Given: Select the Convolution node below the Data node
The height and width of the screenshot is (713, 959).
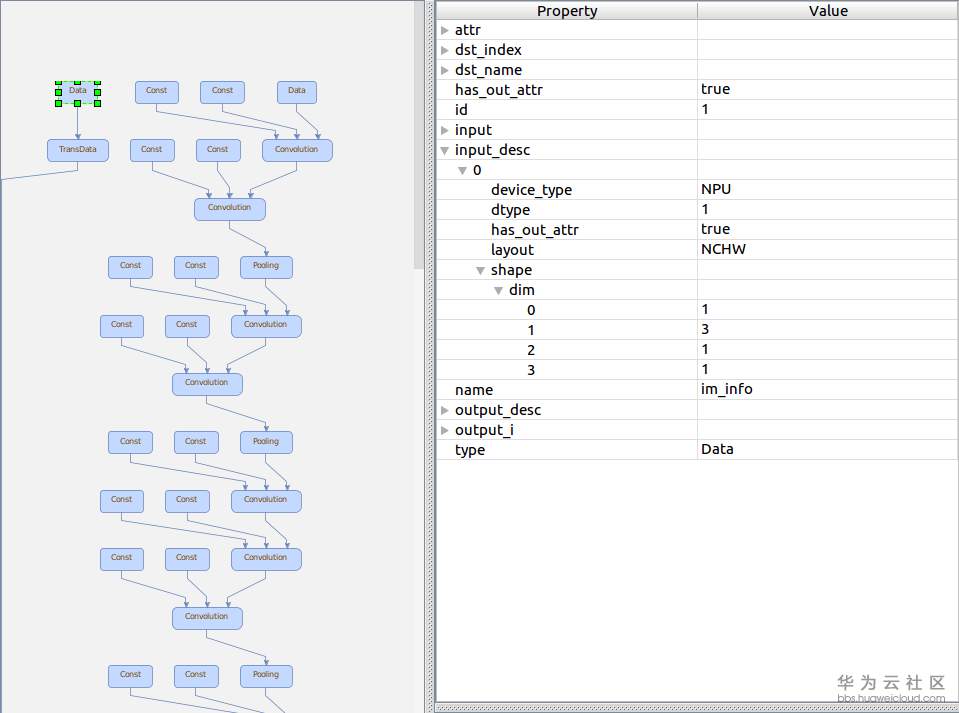Looking at the screenshot, I should 297,150.
